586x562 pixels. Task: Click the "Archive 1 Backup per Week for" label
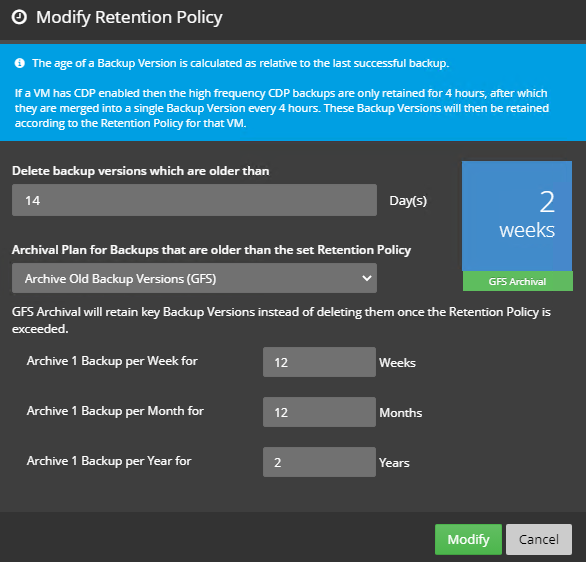pos(112,361)
